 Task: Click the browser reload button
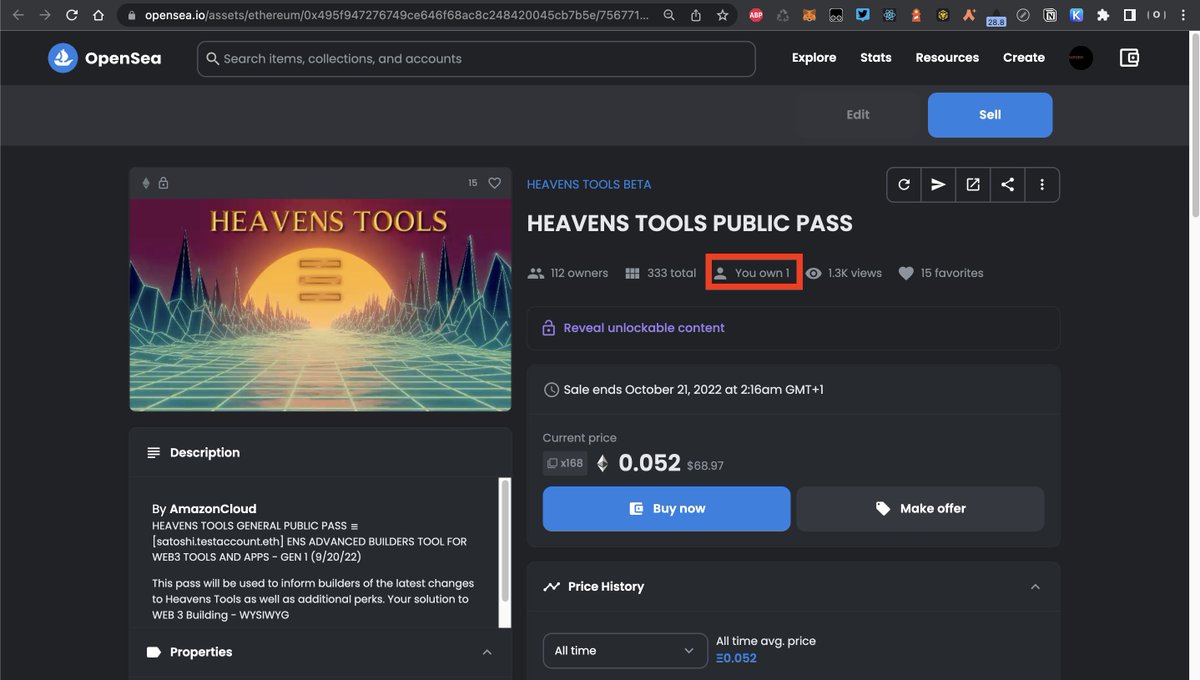click(72, 16)
